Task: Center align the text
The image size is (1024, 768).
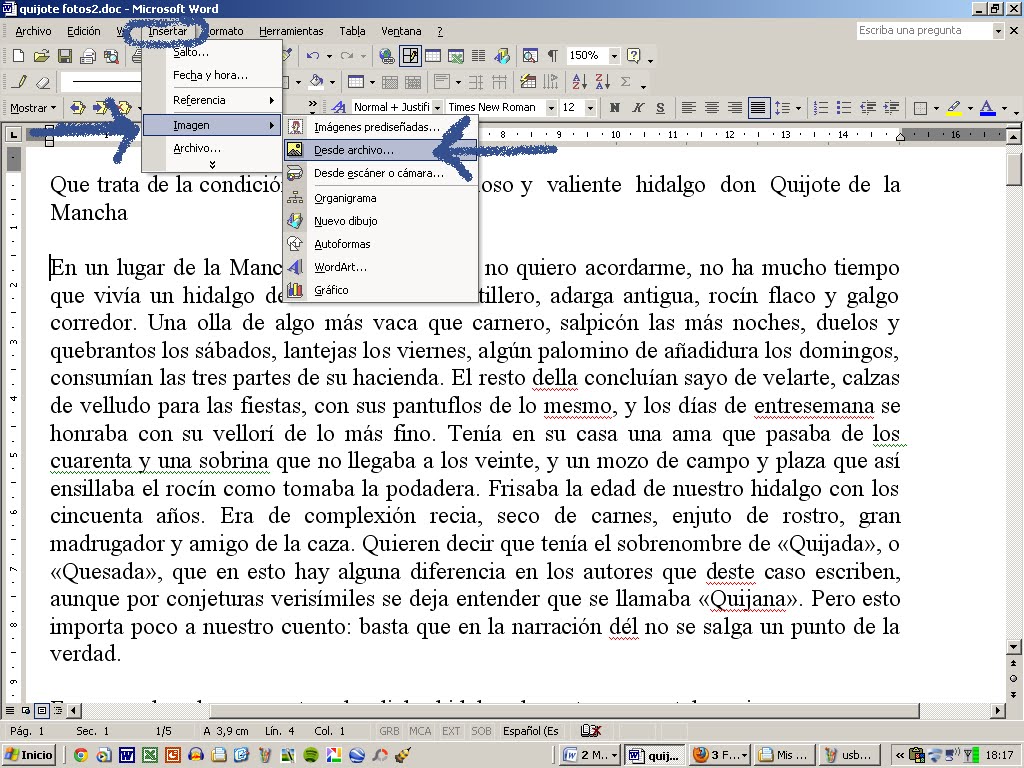Action: coord(712,107)
